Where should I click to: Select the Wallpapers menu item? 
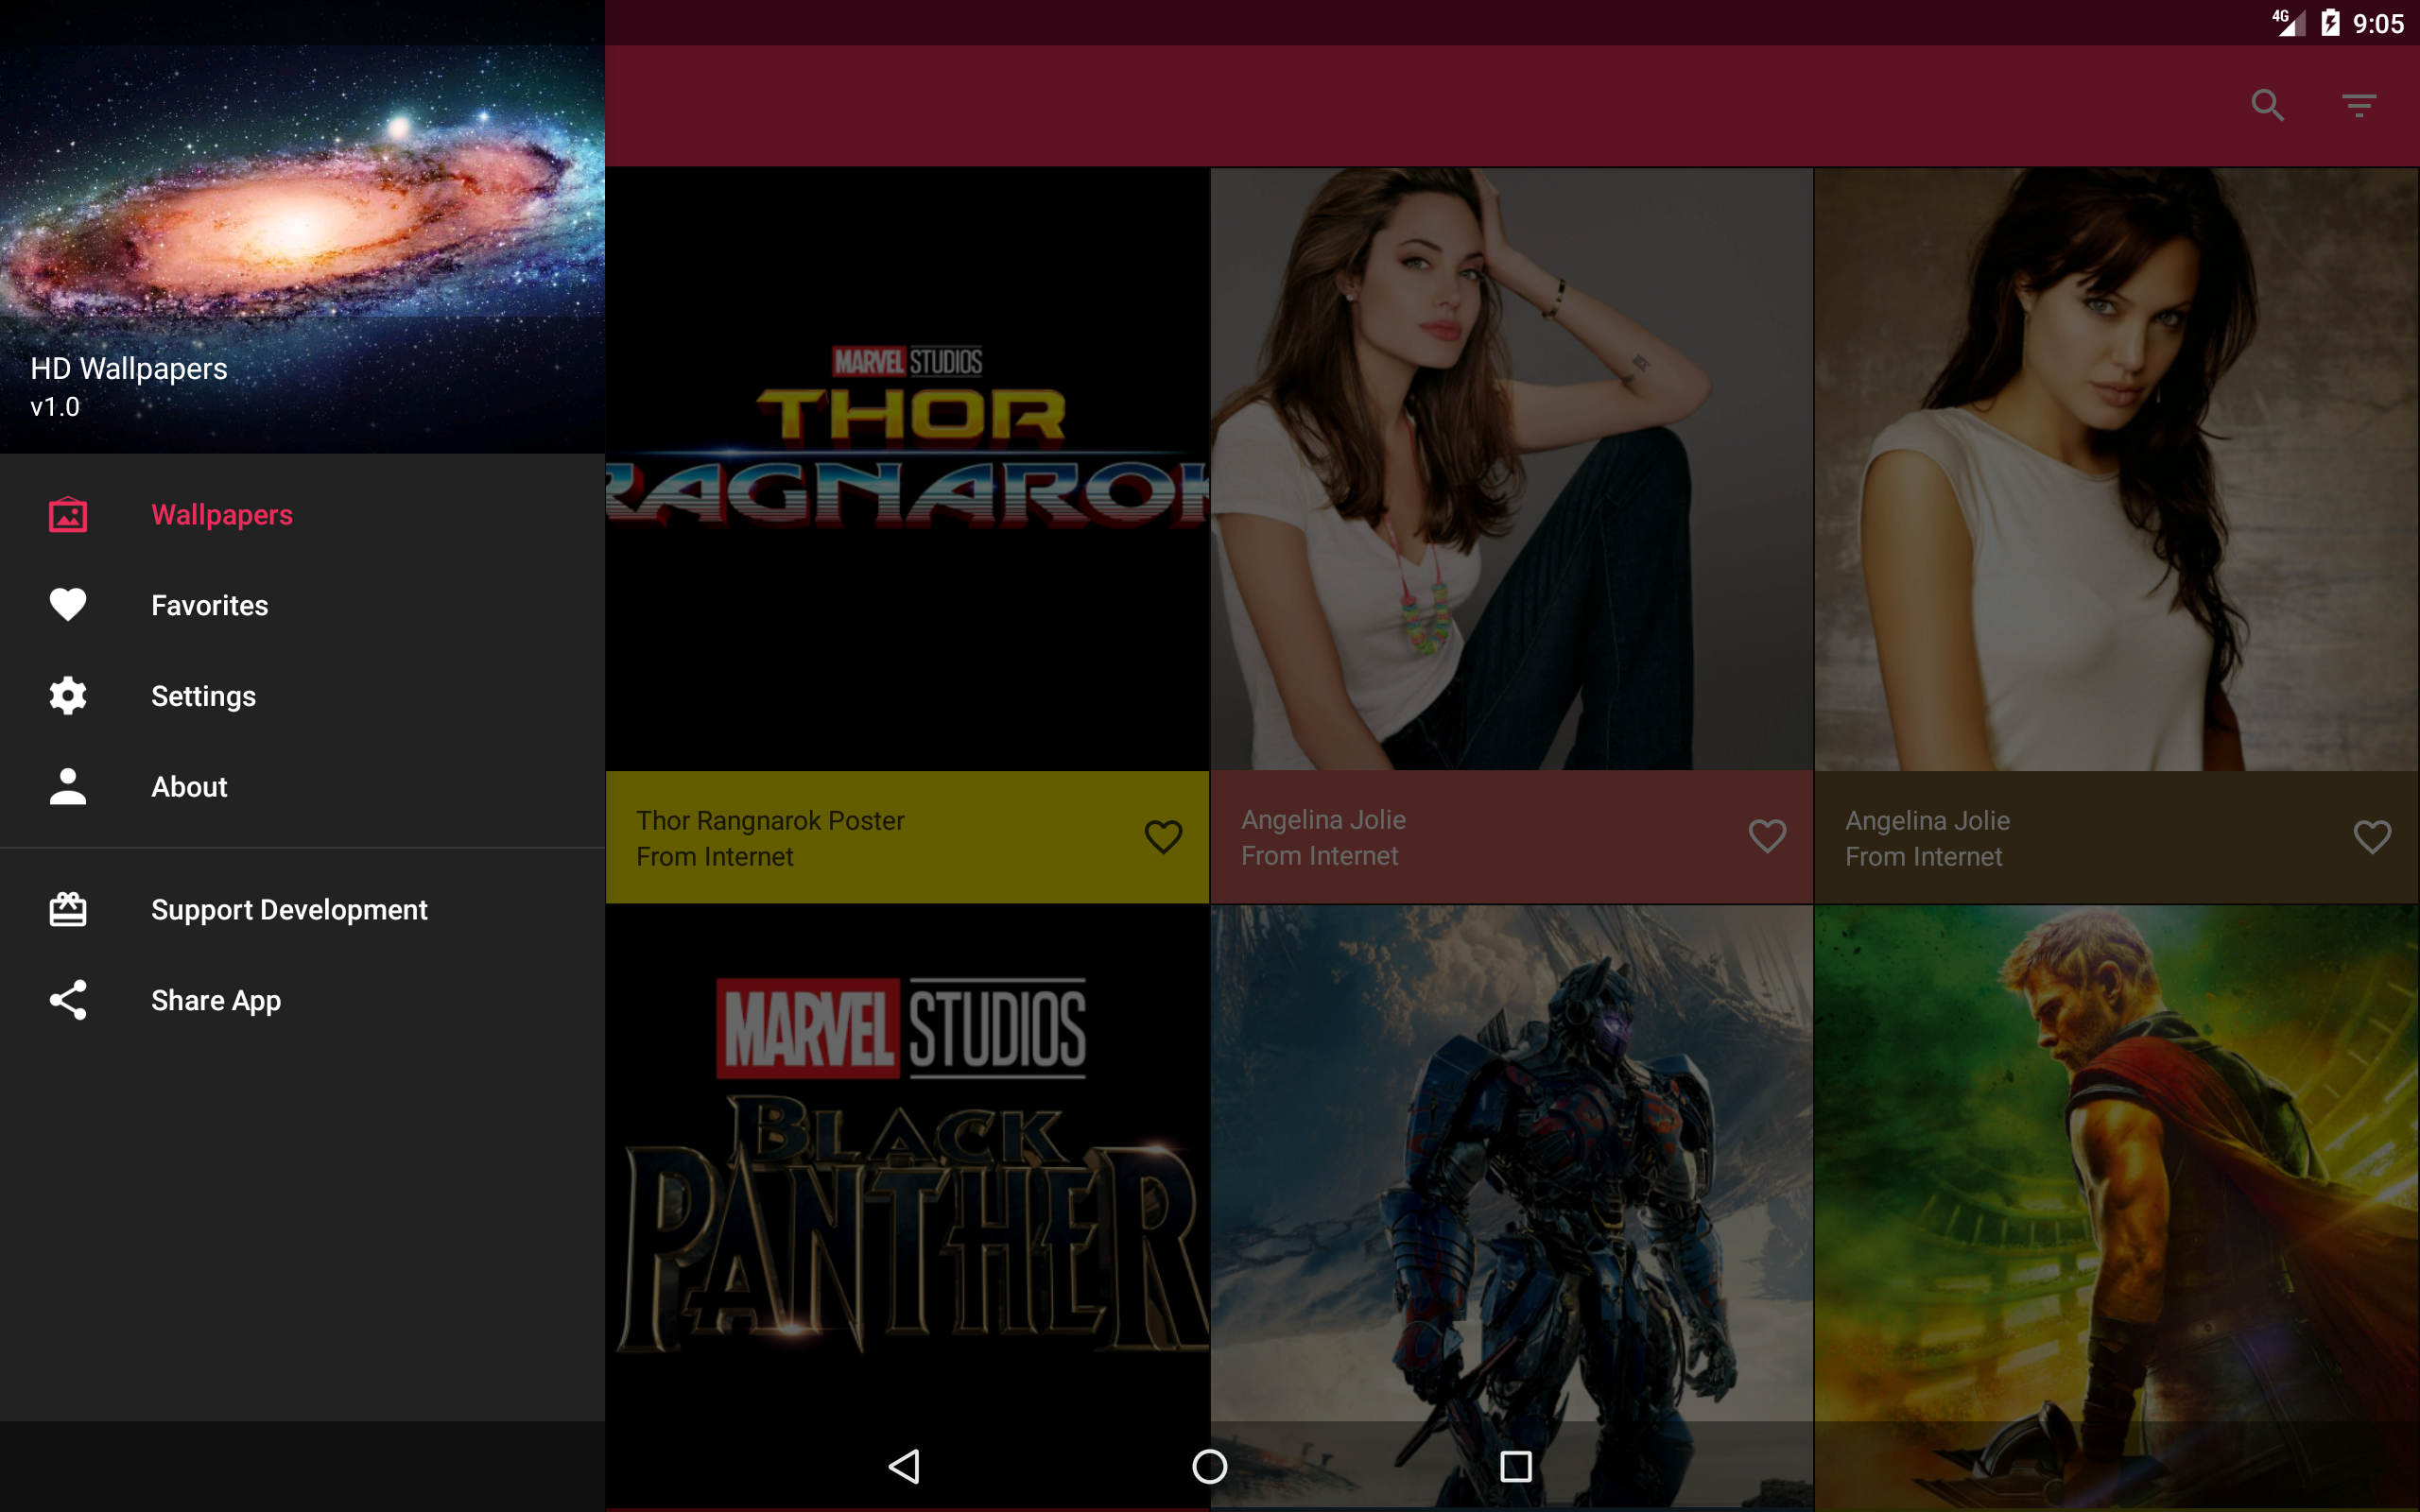[x=302, y=515]
